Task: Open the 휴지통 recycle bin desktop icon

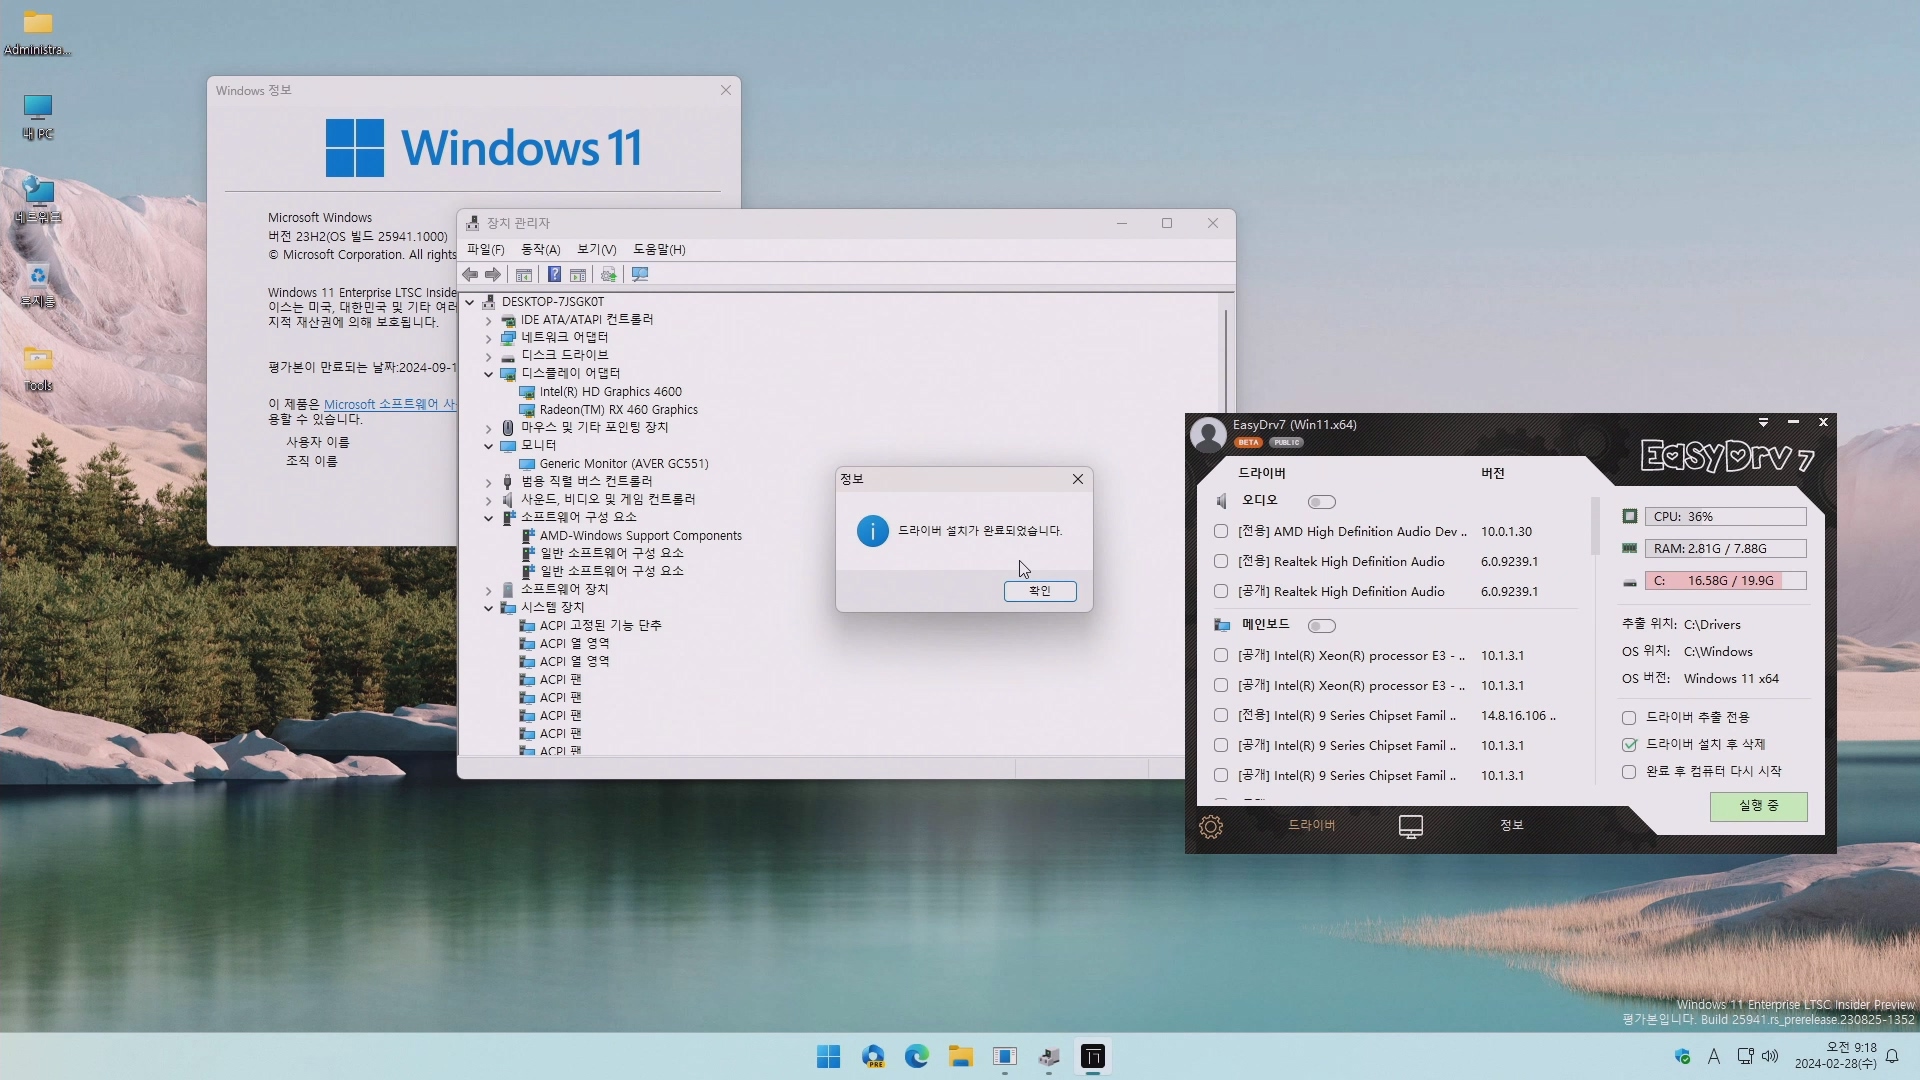Action: tap(38, 285)
